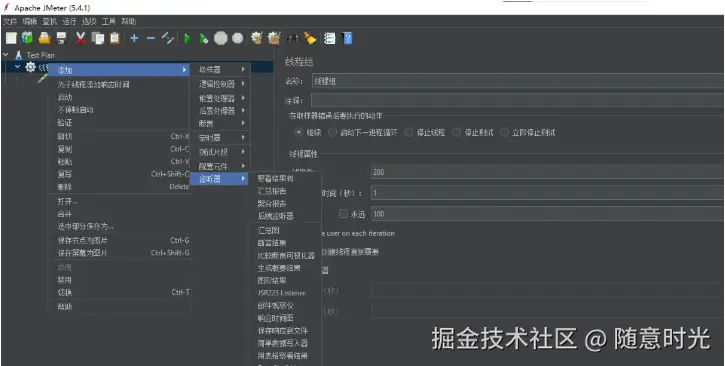Click the 名称 name input field

[x=518, y=81]
